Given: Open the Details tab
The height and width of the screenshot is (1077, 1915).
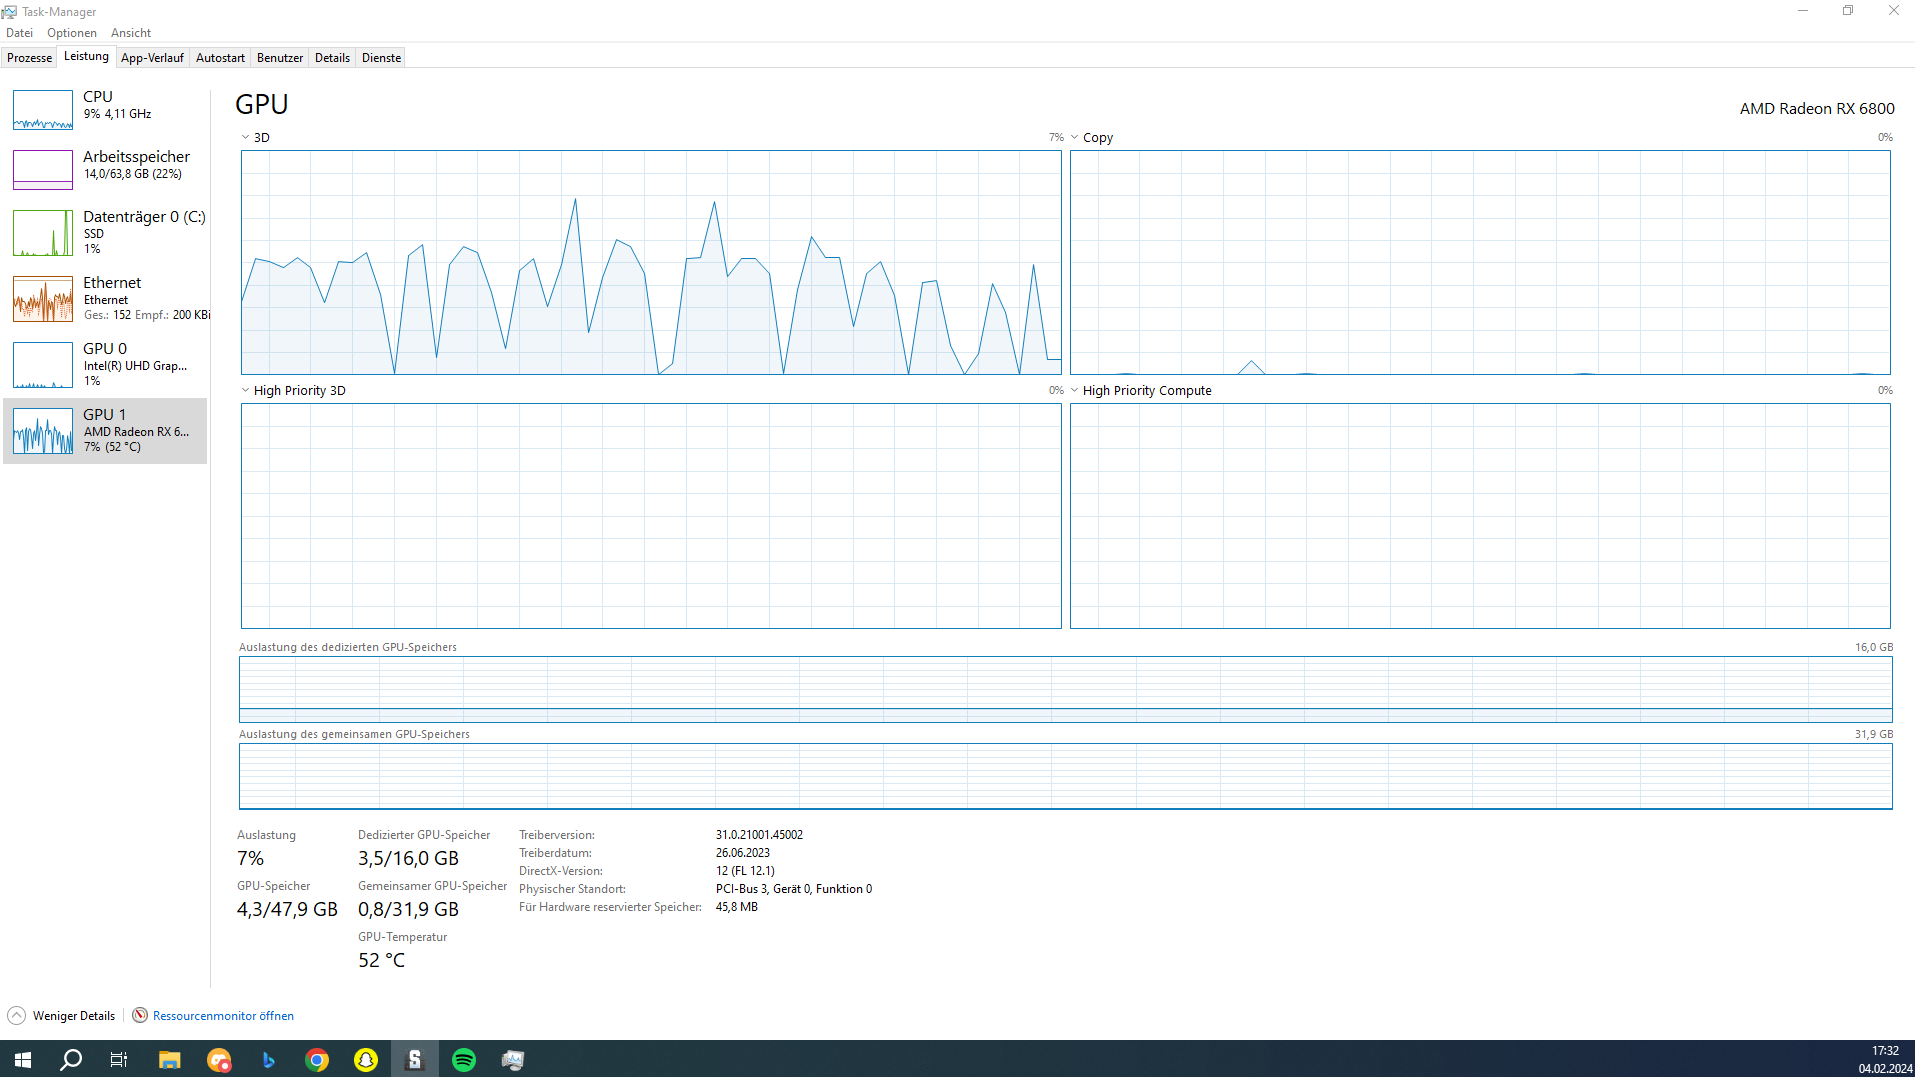Looking at the screenshot, I should click(332, 58).
